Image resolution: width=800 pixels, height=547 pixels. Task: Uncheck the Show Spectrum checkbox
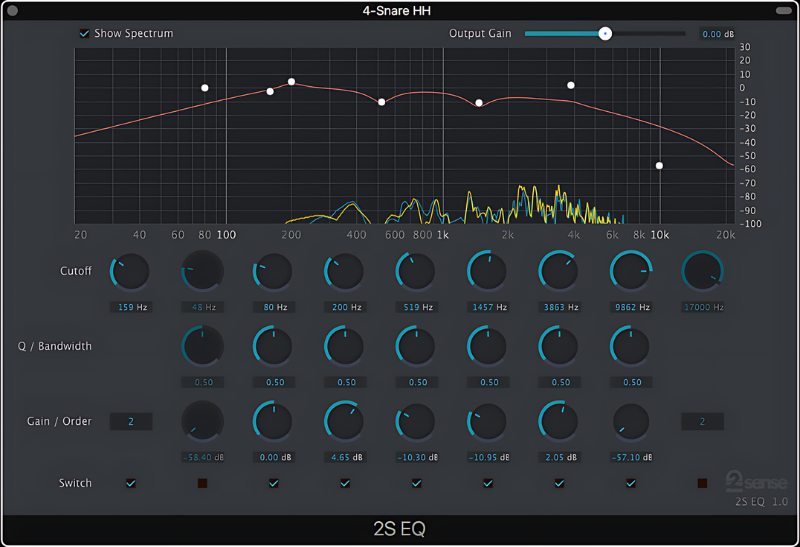pyautogui.click(x=85, y=34)
